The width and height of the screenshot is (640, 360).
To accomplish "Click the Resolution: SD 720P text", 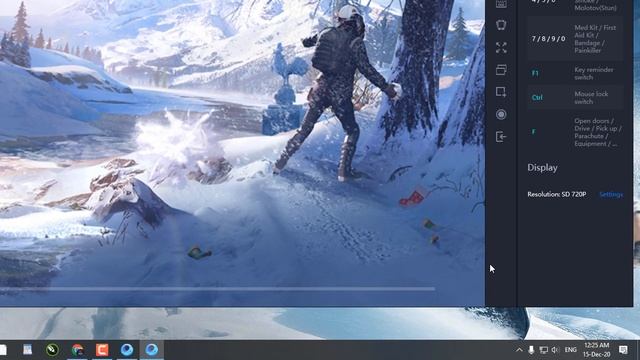I will (556, 194).
